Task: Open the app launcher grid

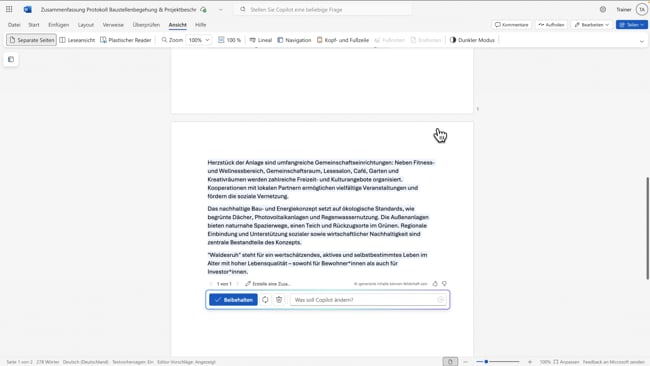Action: click(x=9, y=9)
